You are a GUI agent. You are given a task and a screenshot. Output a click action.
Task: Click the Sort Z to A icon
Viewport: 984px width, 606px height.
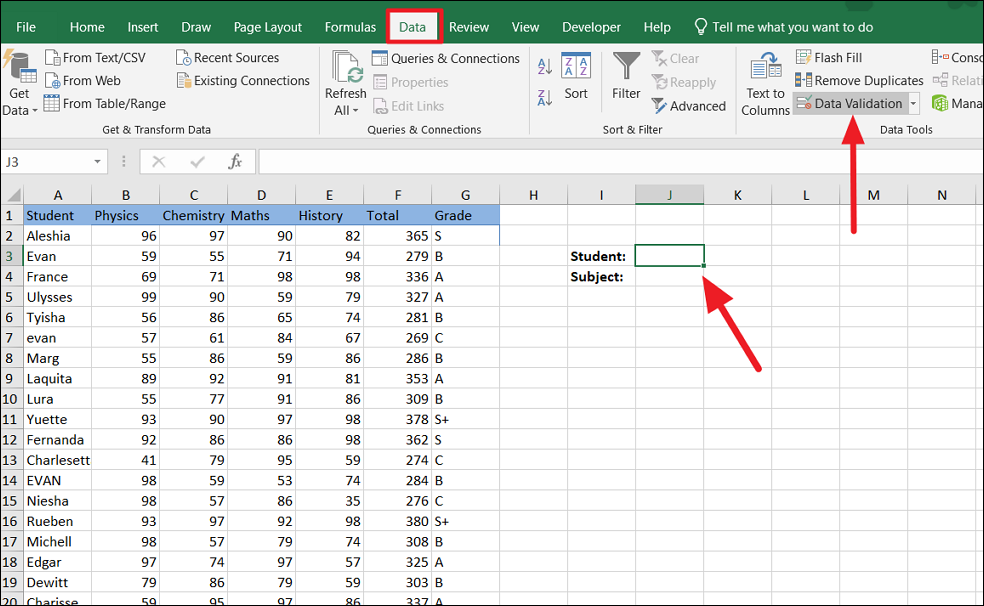[x=545, y=97]
